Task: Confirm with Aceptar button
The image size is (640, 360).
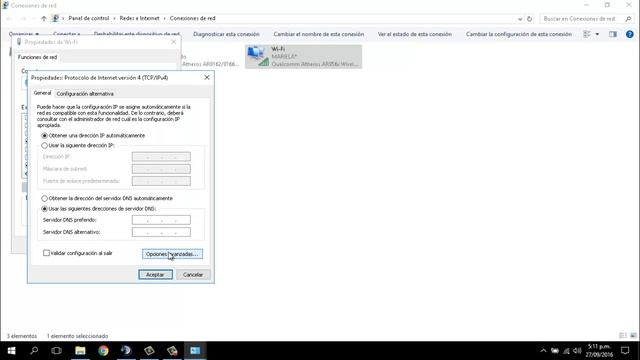Action: 155,275
